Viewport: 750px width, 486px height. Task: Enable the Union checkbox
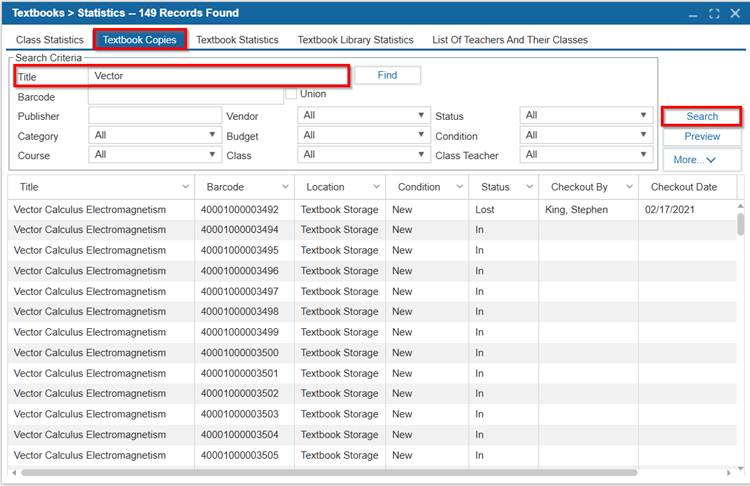[291, 94]
